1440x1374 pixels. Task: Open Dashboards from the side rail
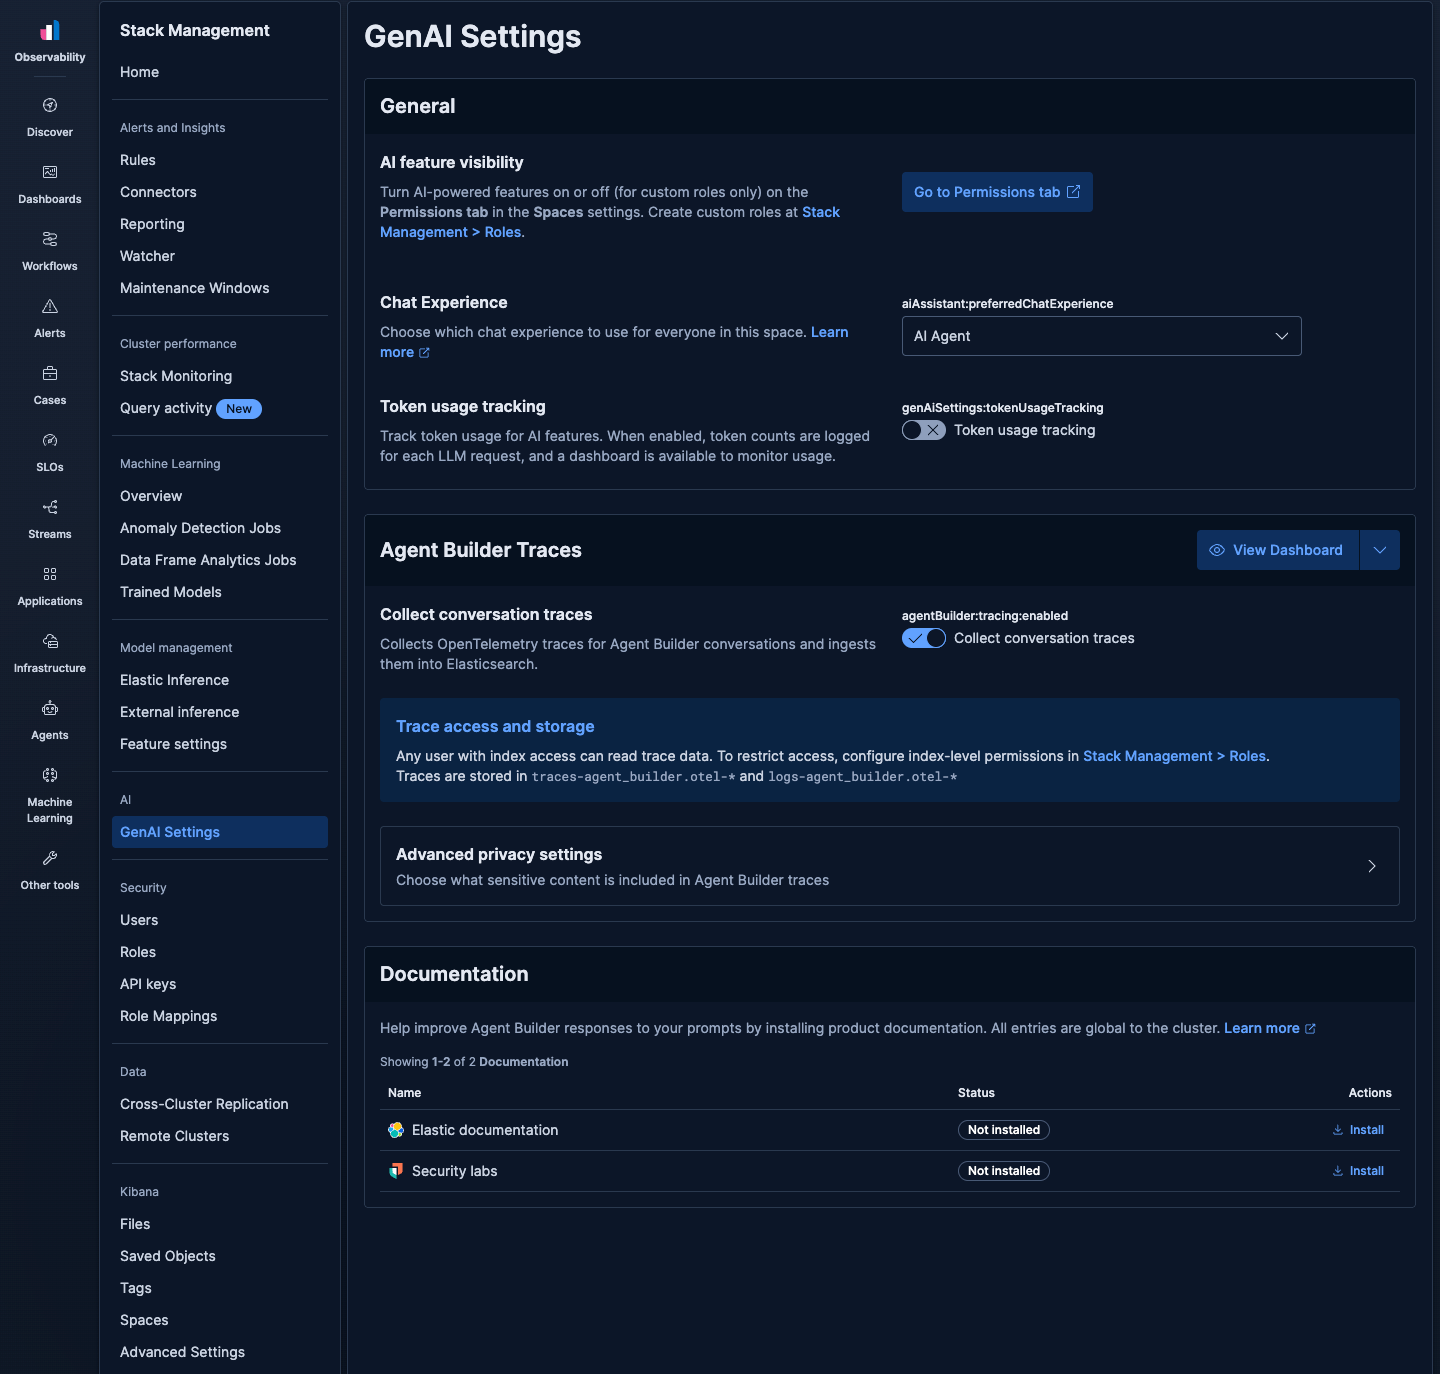[50, 184]
